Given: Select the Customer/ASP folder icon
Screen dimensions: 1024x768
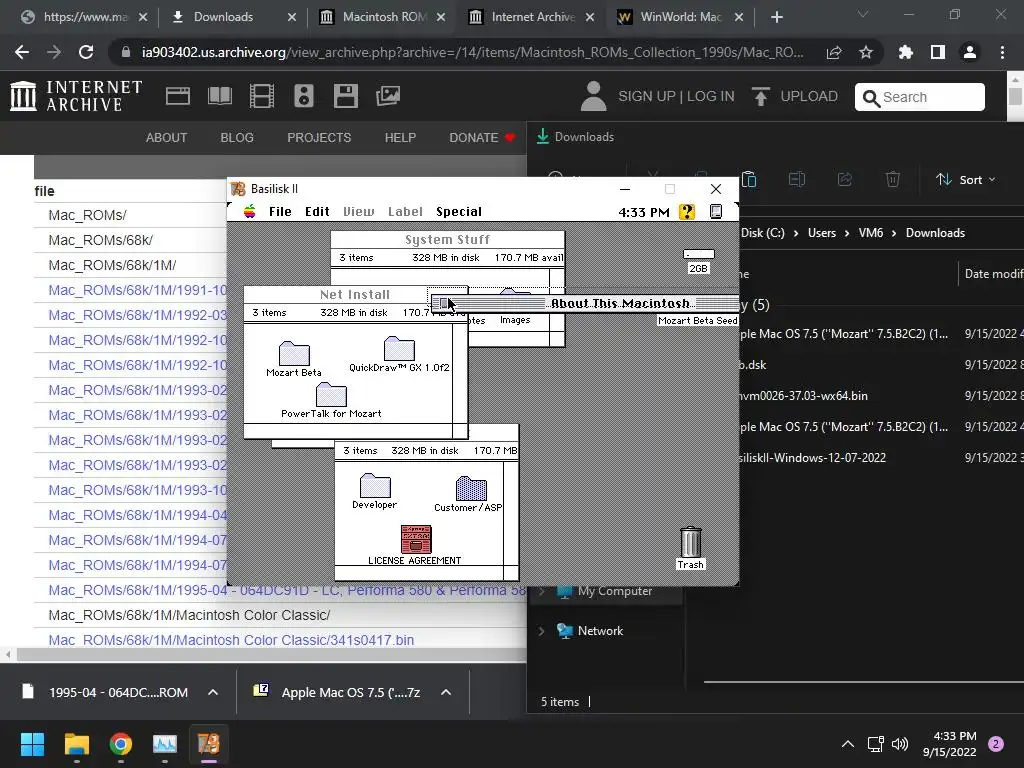Looking at the screenshot, I should click(471, 488).
